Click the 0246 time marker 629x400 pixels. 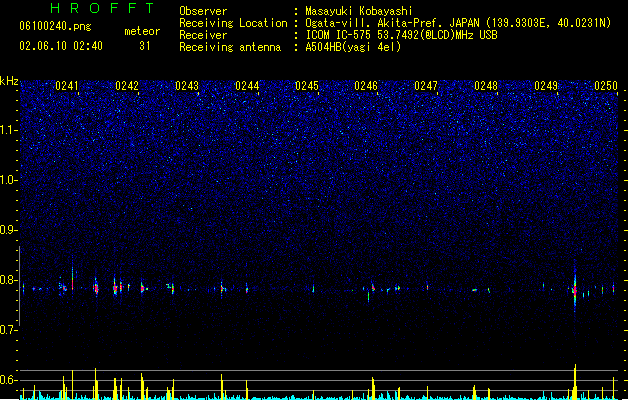coord(366,86)
